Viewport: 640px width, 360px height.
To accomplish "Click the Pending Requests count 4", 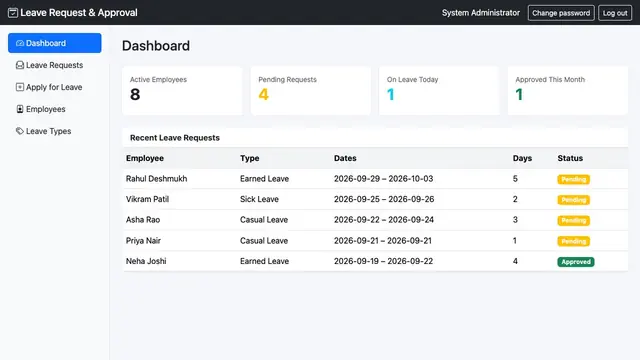I will 264,95.
